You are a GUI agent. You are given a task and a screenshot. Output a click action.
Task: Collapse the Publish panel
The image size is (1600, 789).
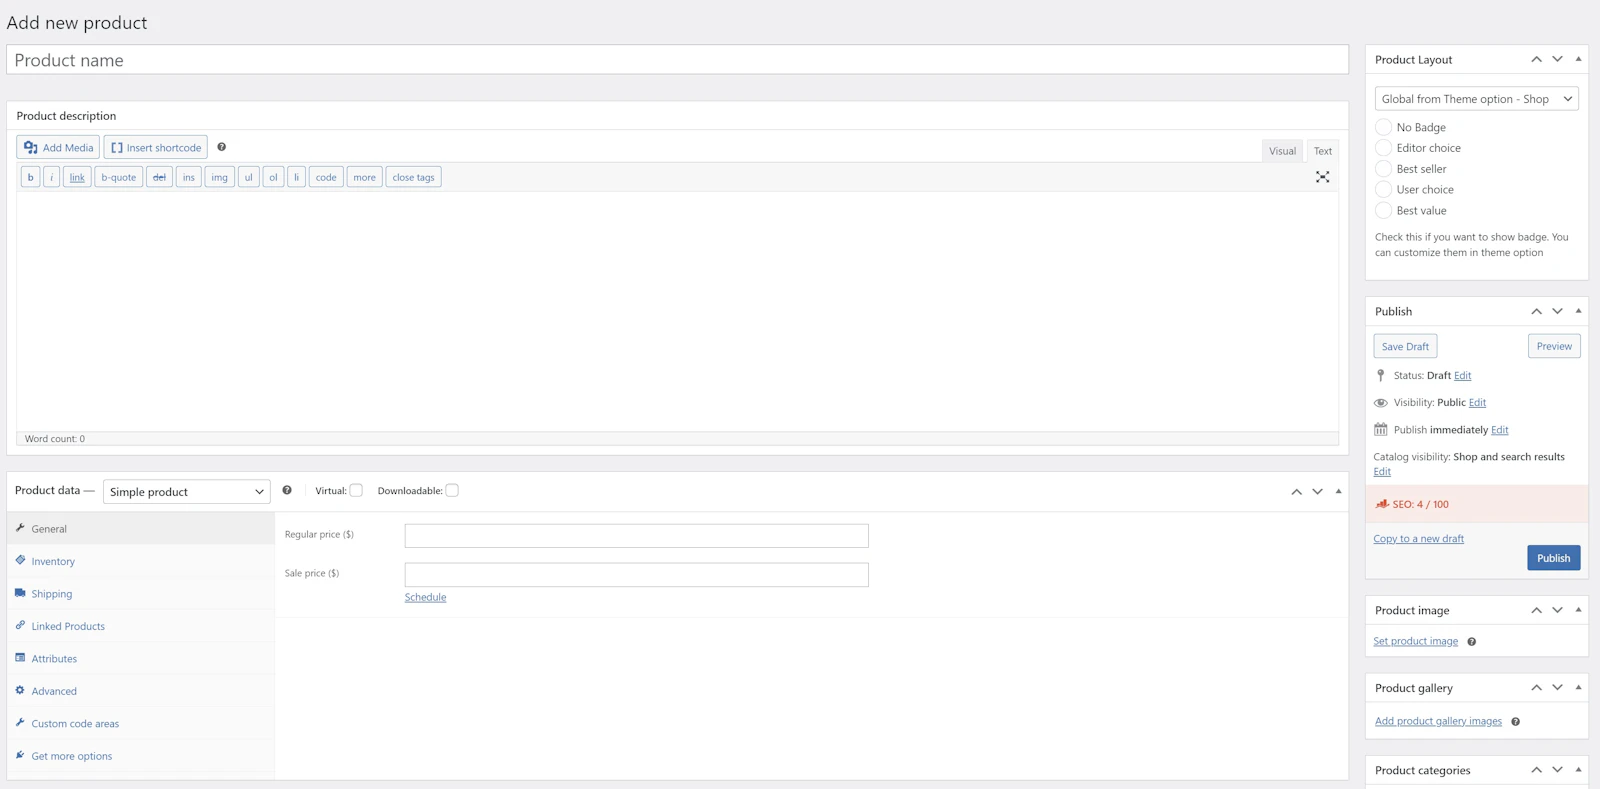point(1578,311)
